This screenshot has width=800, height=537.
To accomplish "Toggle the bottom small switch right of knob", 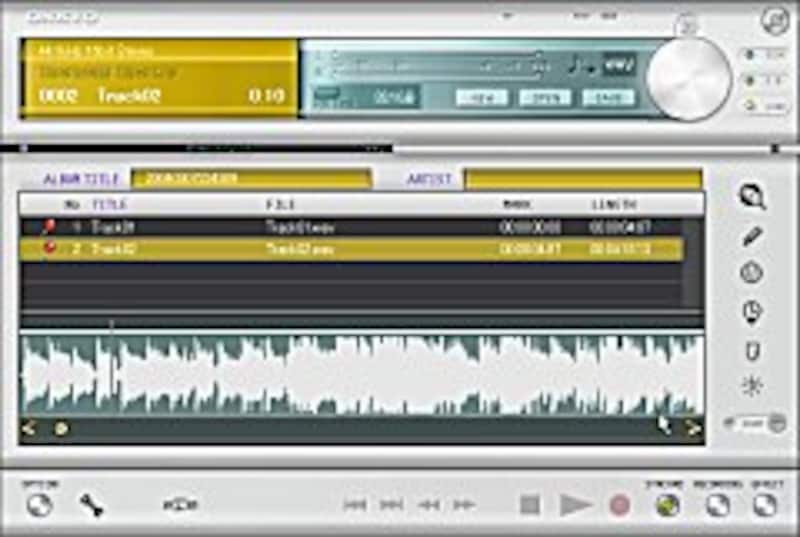I will click(763, 106).
